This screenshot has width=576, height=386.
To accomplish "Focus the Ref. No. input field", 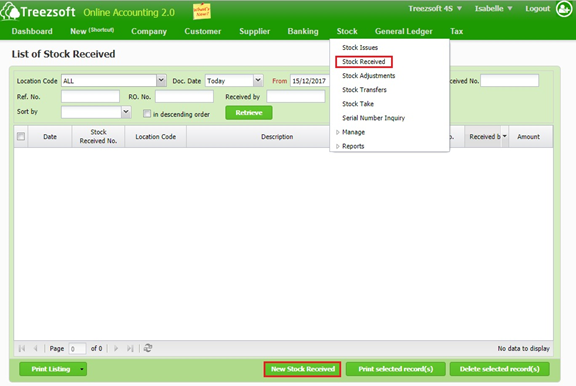I will (90, 97).
